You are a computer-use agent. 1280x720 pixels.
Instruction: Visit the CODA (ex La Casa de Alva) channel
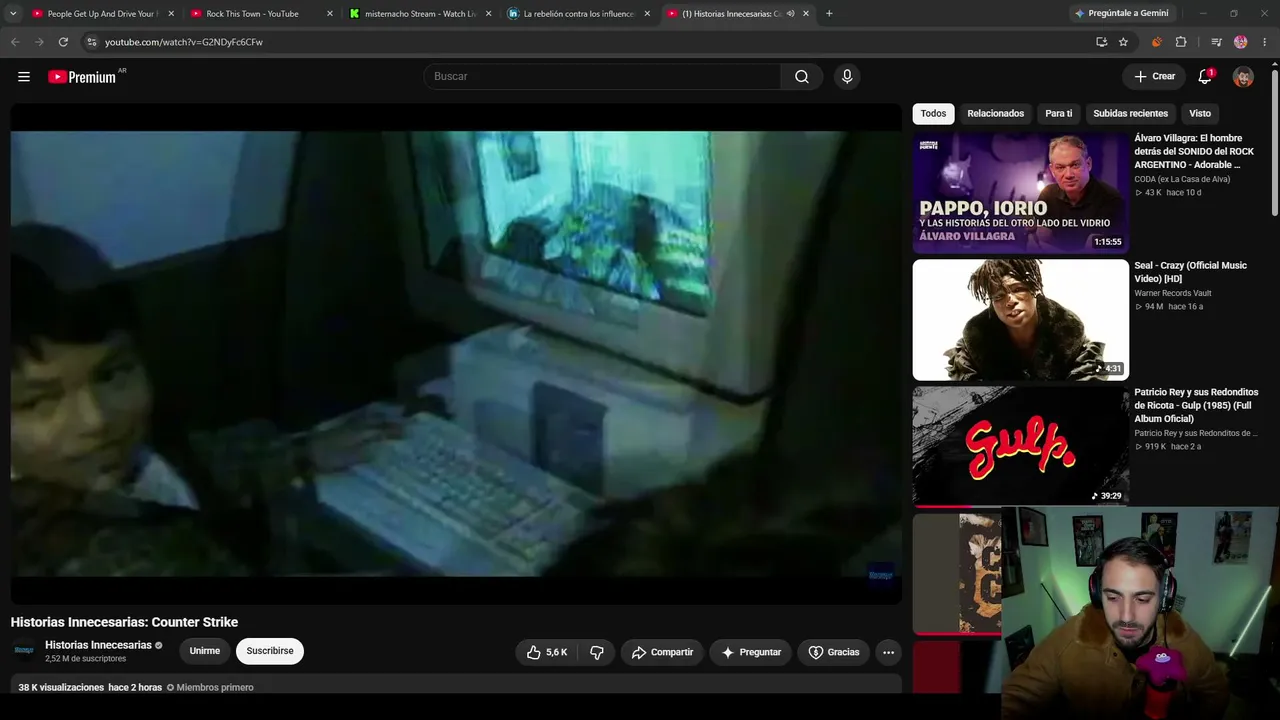point(1182,179)
